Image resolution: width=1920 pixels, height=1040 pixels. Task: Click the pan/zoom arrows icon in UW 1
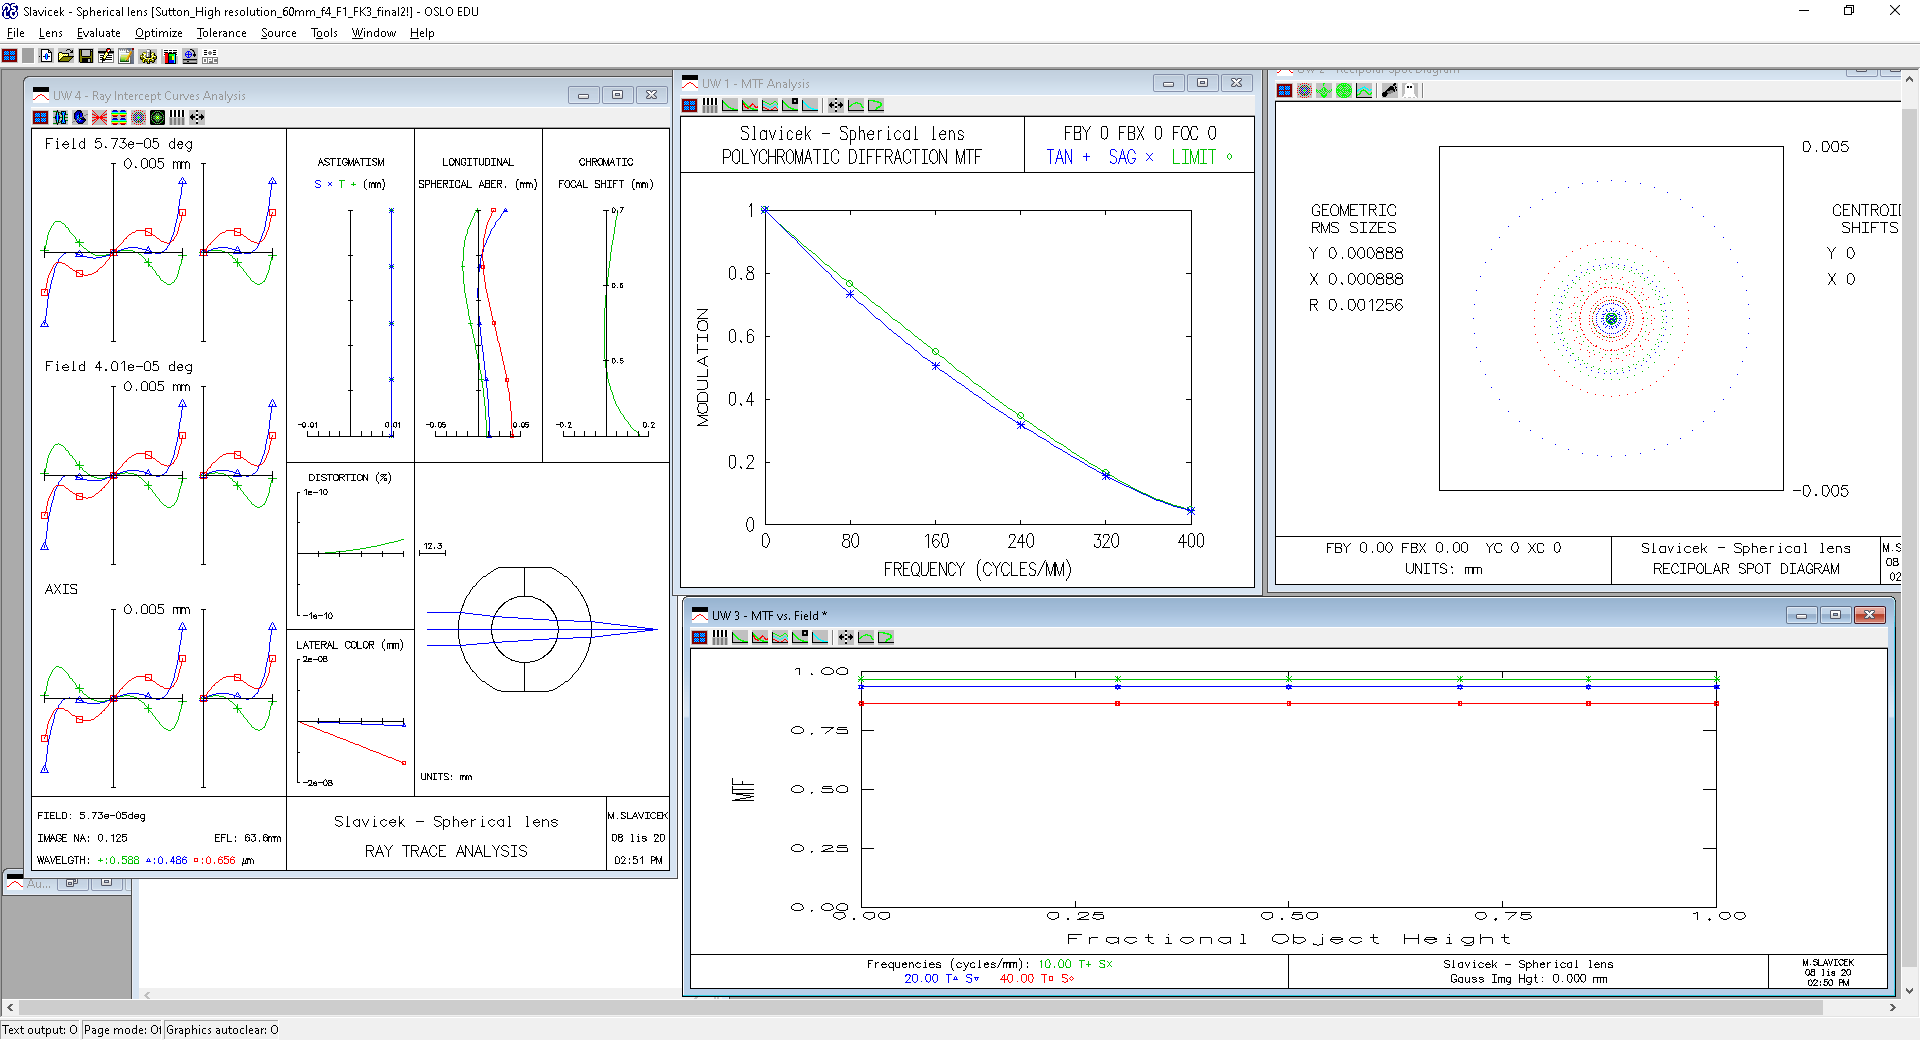coord(836,105)
